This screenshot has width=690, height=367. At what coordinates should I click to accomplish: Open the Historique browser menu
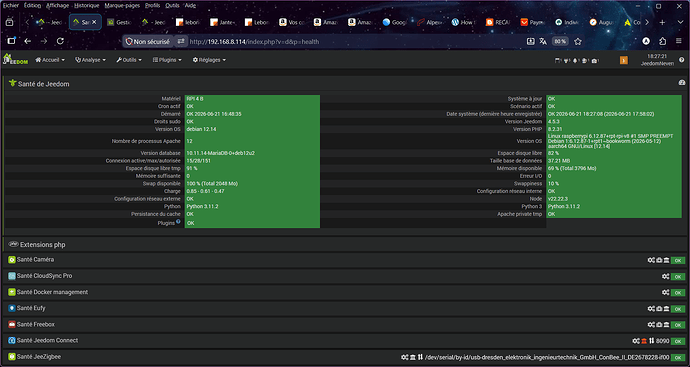87,6
